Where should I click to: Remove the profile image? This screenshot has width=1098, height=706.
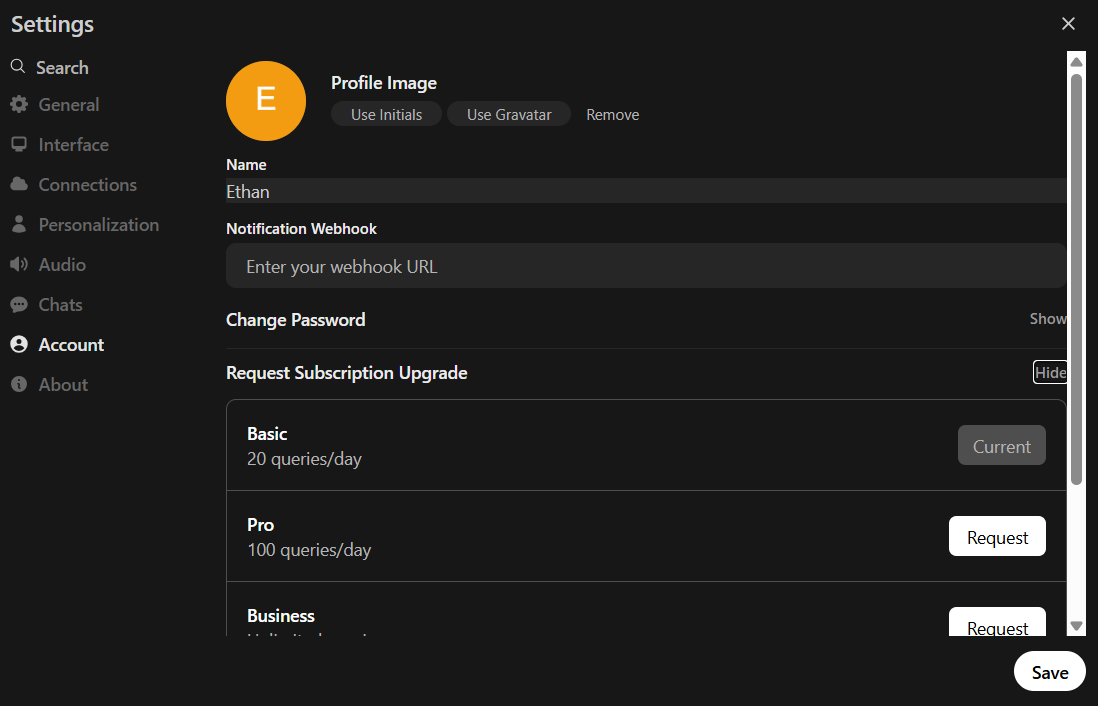click(612, 115)
